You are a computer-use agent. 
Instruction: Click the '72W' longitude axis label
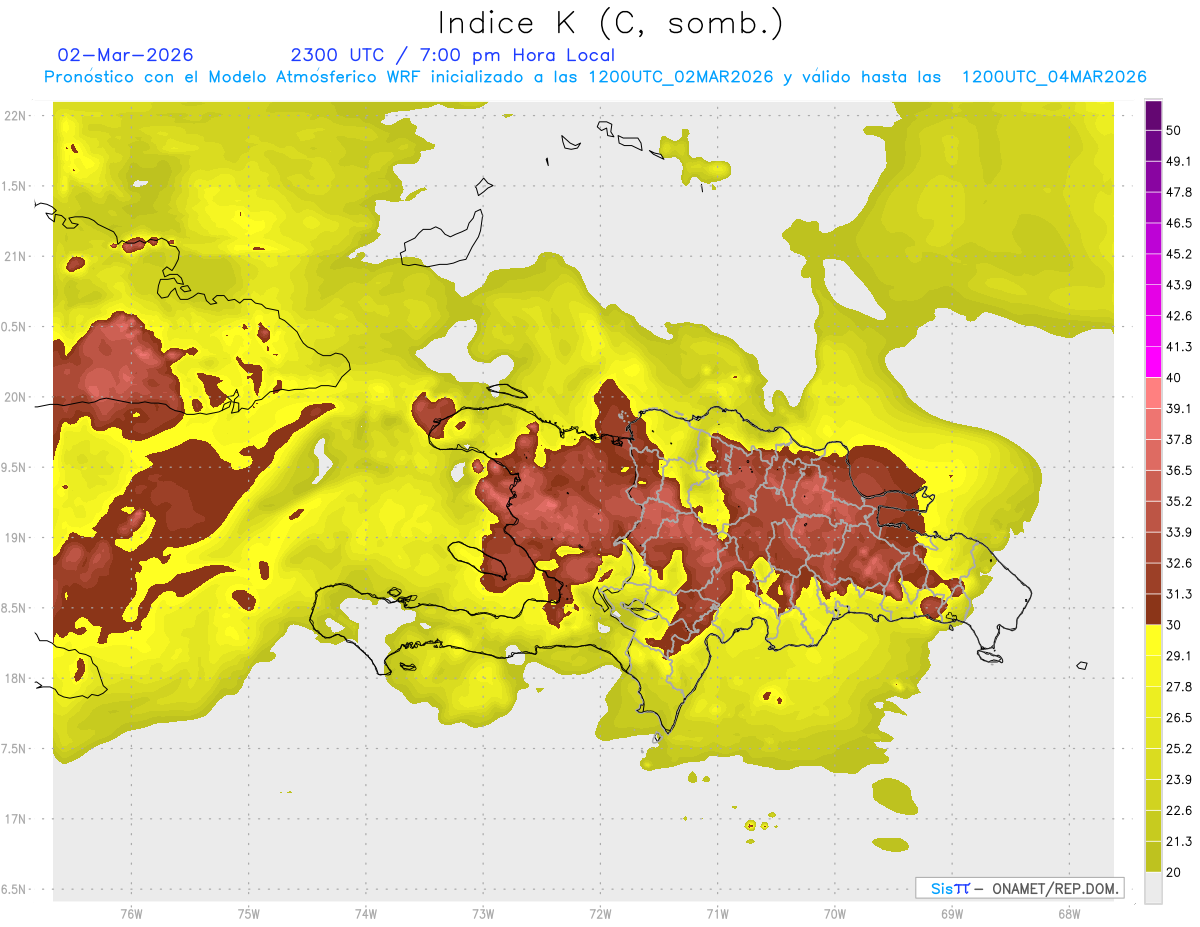(x=600, y=914)
